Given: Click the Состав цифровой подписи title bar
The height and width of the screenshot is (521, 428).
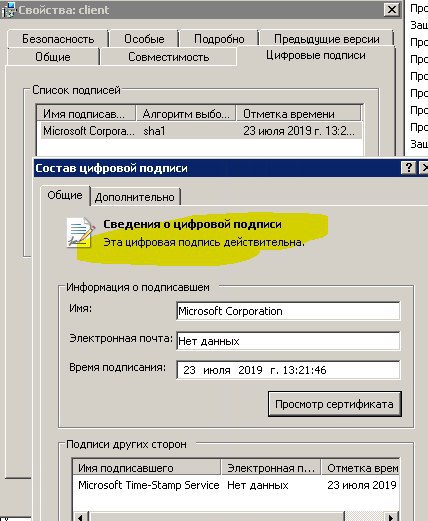Looking at the screenshot, I should pyautogui.click(x=217, y=168).
